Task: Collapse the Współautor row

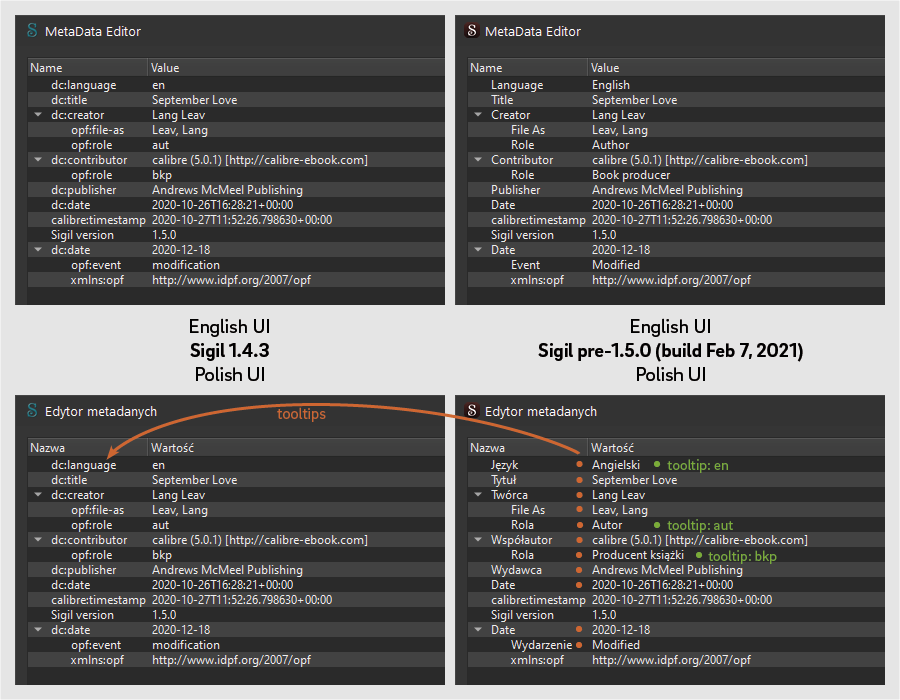Action: [x=478, y=539]
